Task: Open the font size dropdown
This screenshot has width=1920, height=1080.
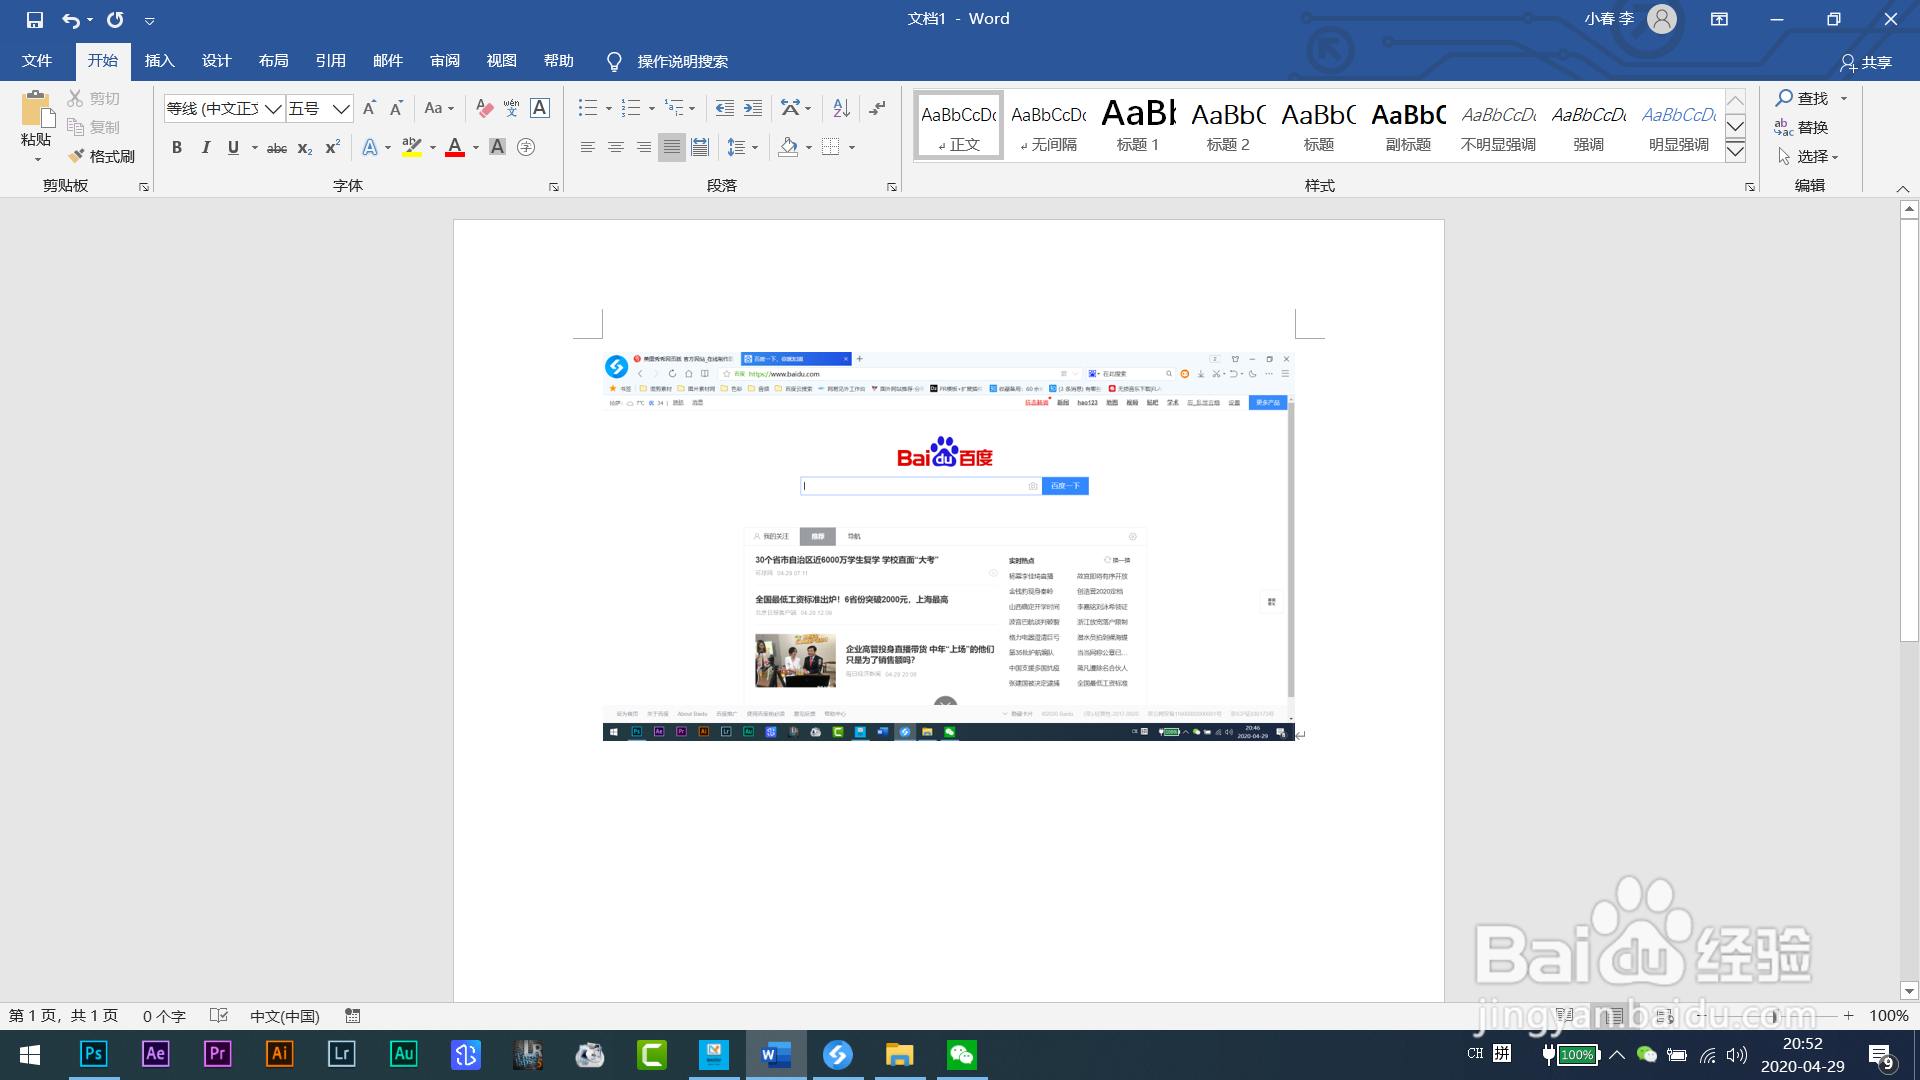Action: pos(341,108)
